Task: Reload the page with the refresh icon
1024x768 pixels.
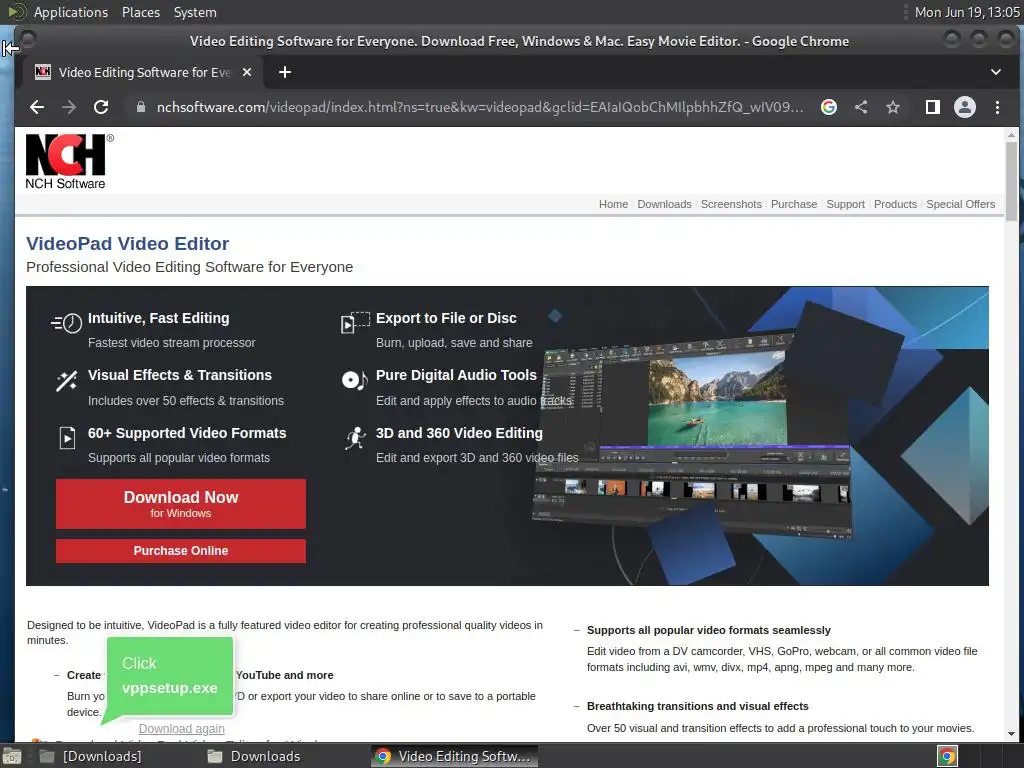Action: tap(101, 107)
